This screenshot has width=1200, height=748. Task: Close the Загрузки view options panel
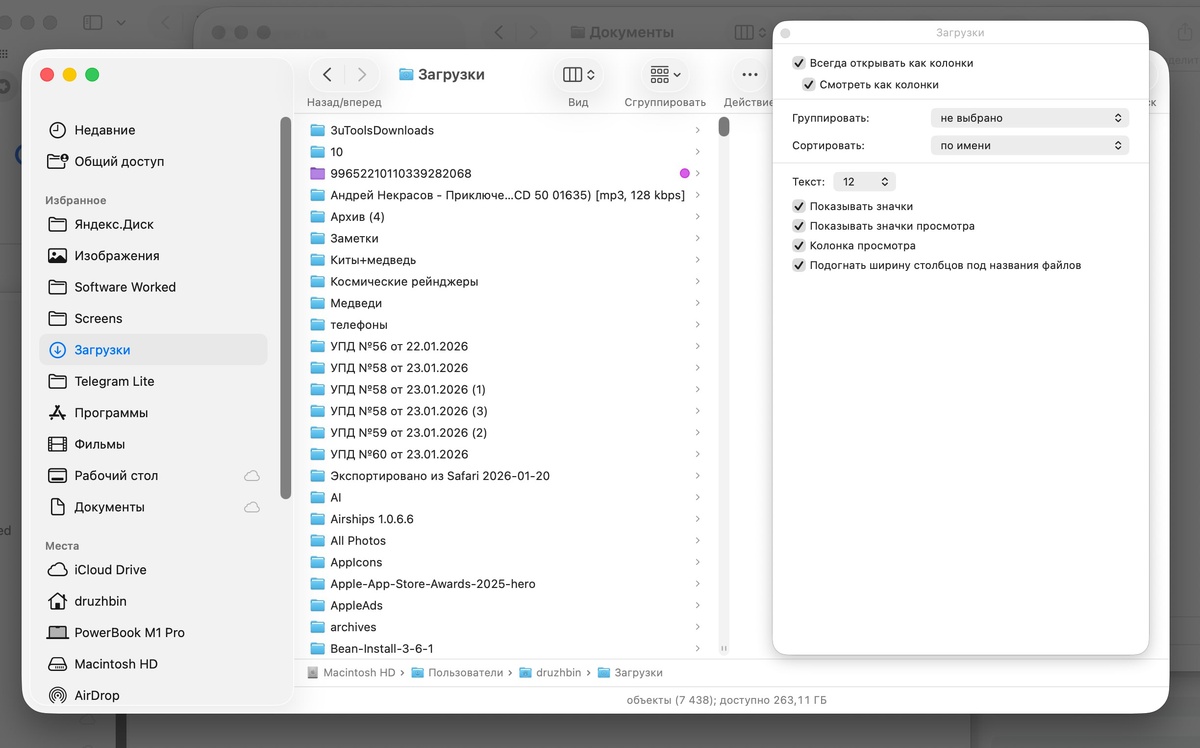click(x=786, y=33)
